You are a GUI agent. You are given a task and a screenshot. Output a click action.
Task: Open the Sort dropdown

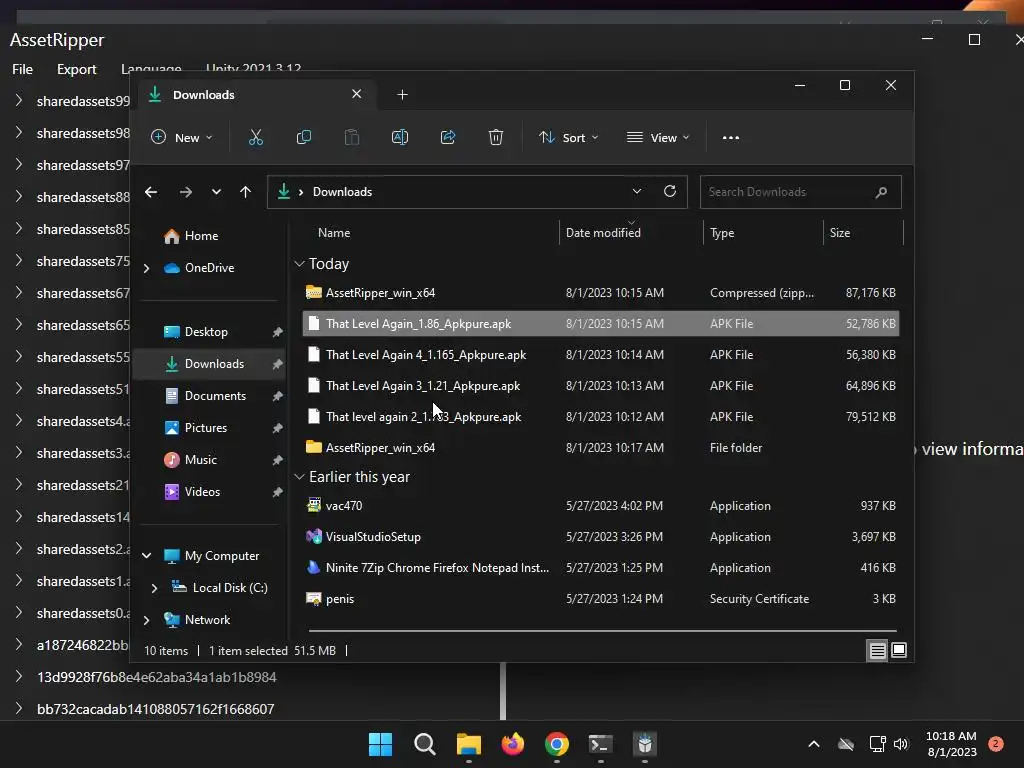pos(568,137)
